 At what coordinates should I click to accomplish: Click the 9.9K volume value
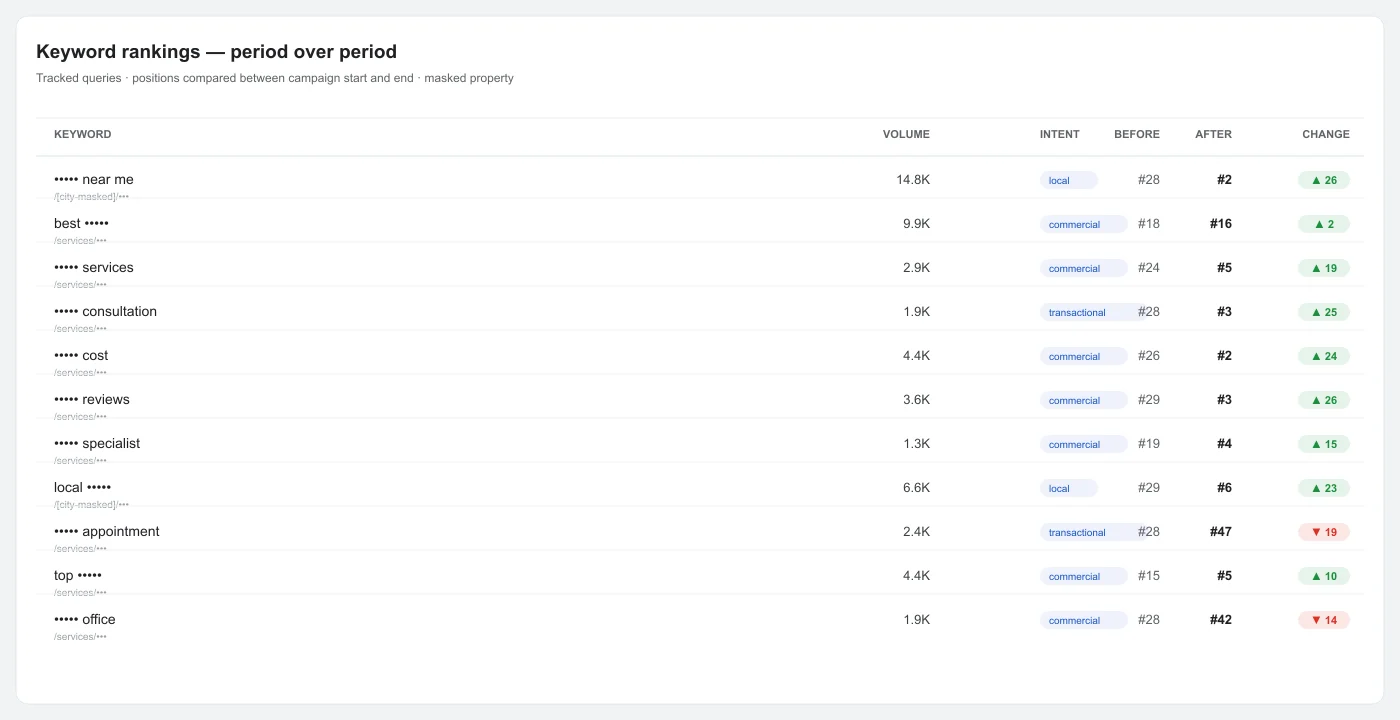(x=916, y=224)
